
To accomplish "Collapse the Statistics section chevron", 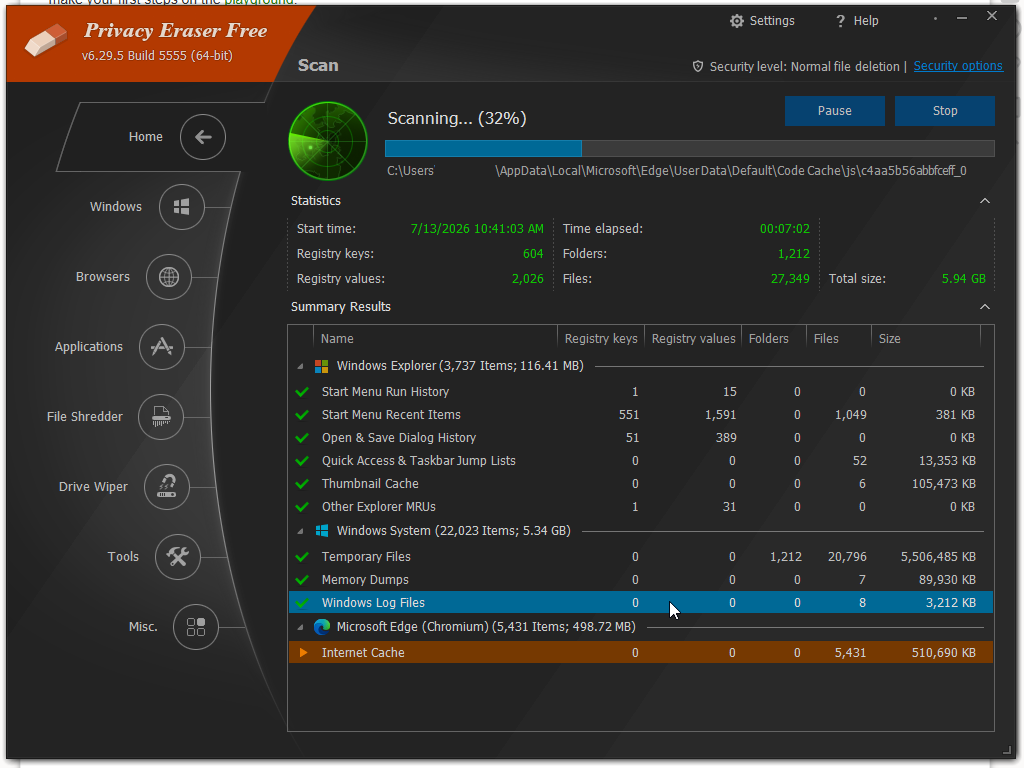I will click(x=985, y=201).
